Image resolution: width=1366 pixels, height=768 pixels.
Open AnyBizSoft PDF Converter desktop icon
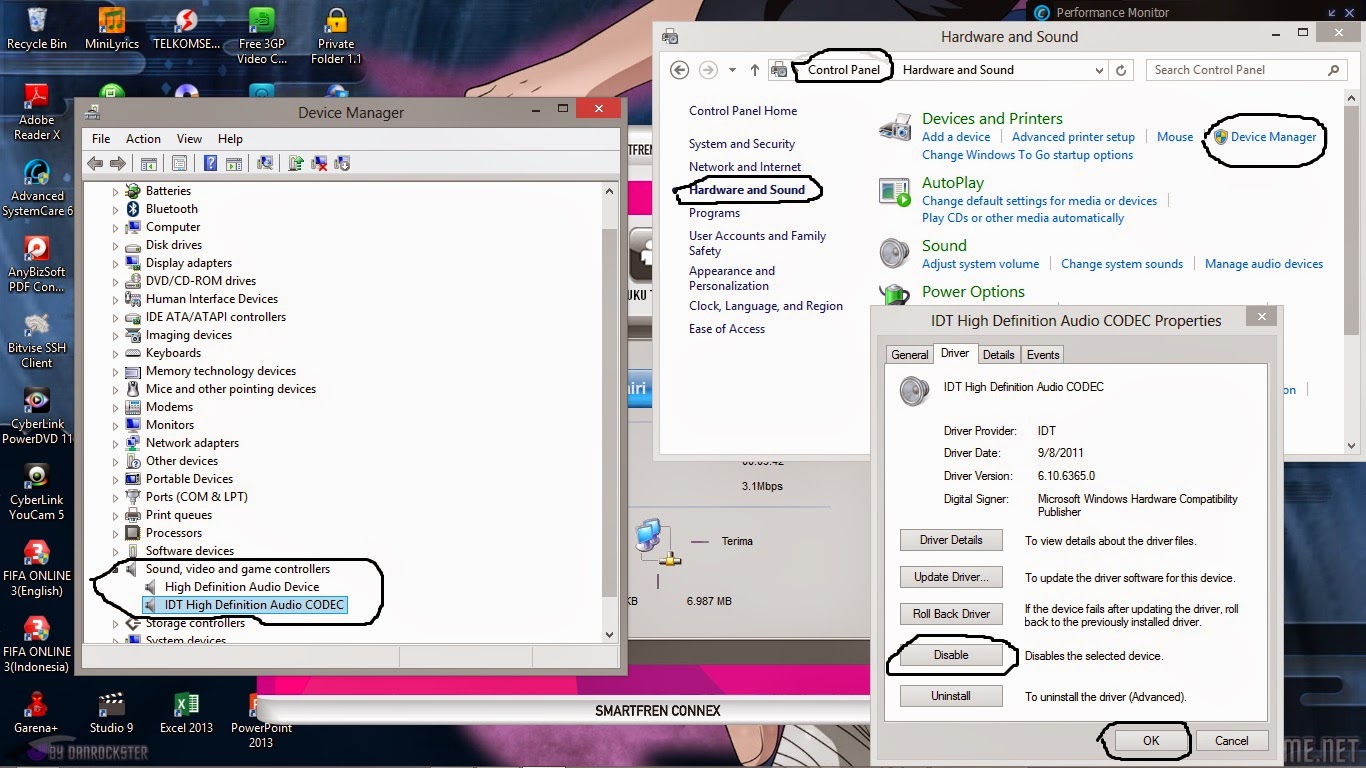point(37,264)
